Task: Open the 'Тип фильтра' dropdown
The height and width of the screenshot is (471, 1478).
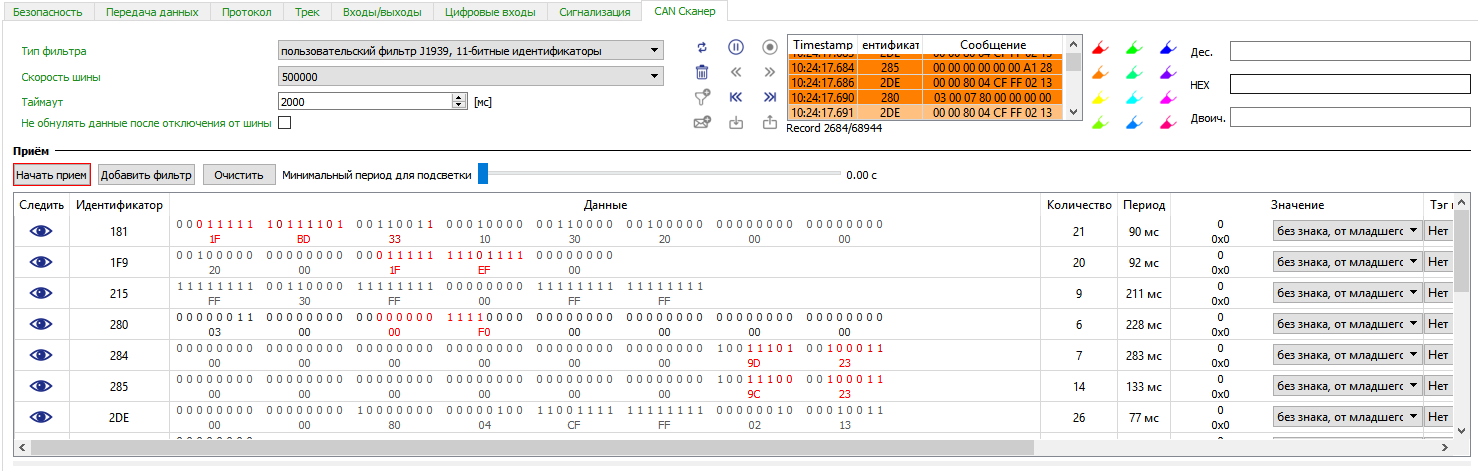Action: [x=470, y=51]
